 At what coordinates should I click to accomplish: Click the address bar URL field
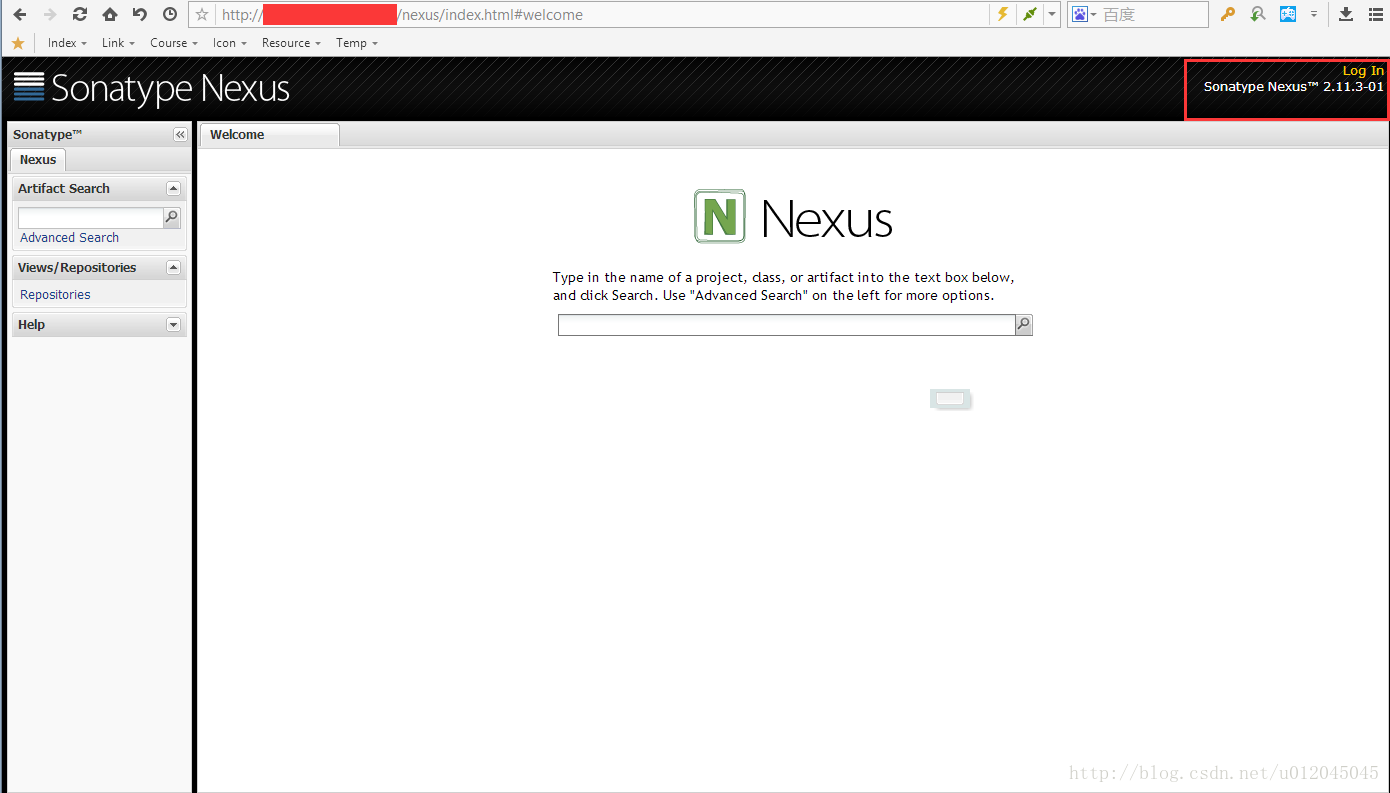pyautogui.click(x=600, y=15)
